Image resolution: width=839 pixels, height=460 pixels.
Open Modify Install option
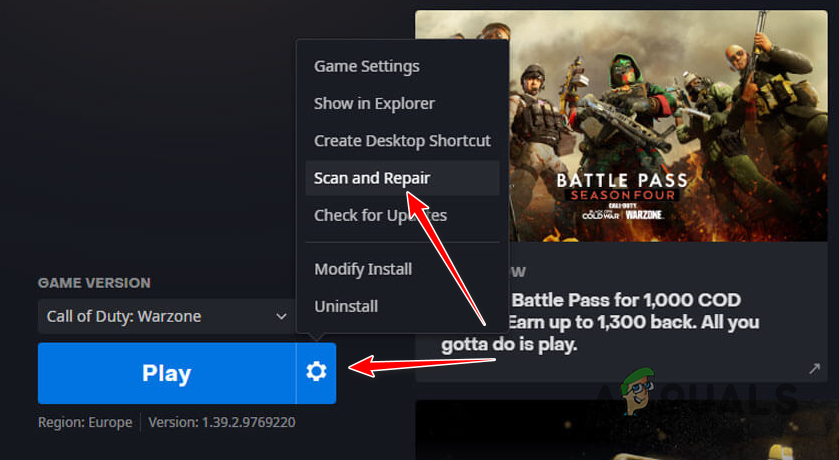click(x=402, y=269)
